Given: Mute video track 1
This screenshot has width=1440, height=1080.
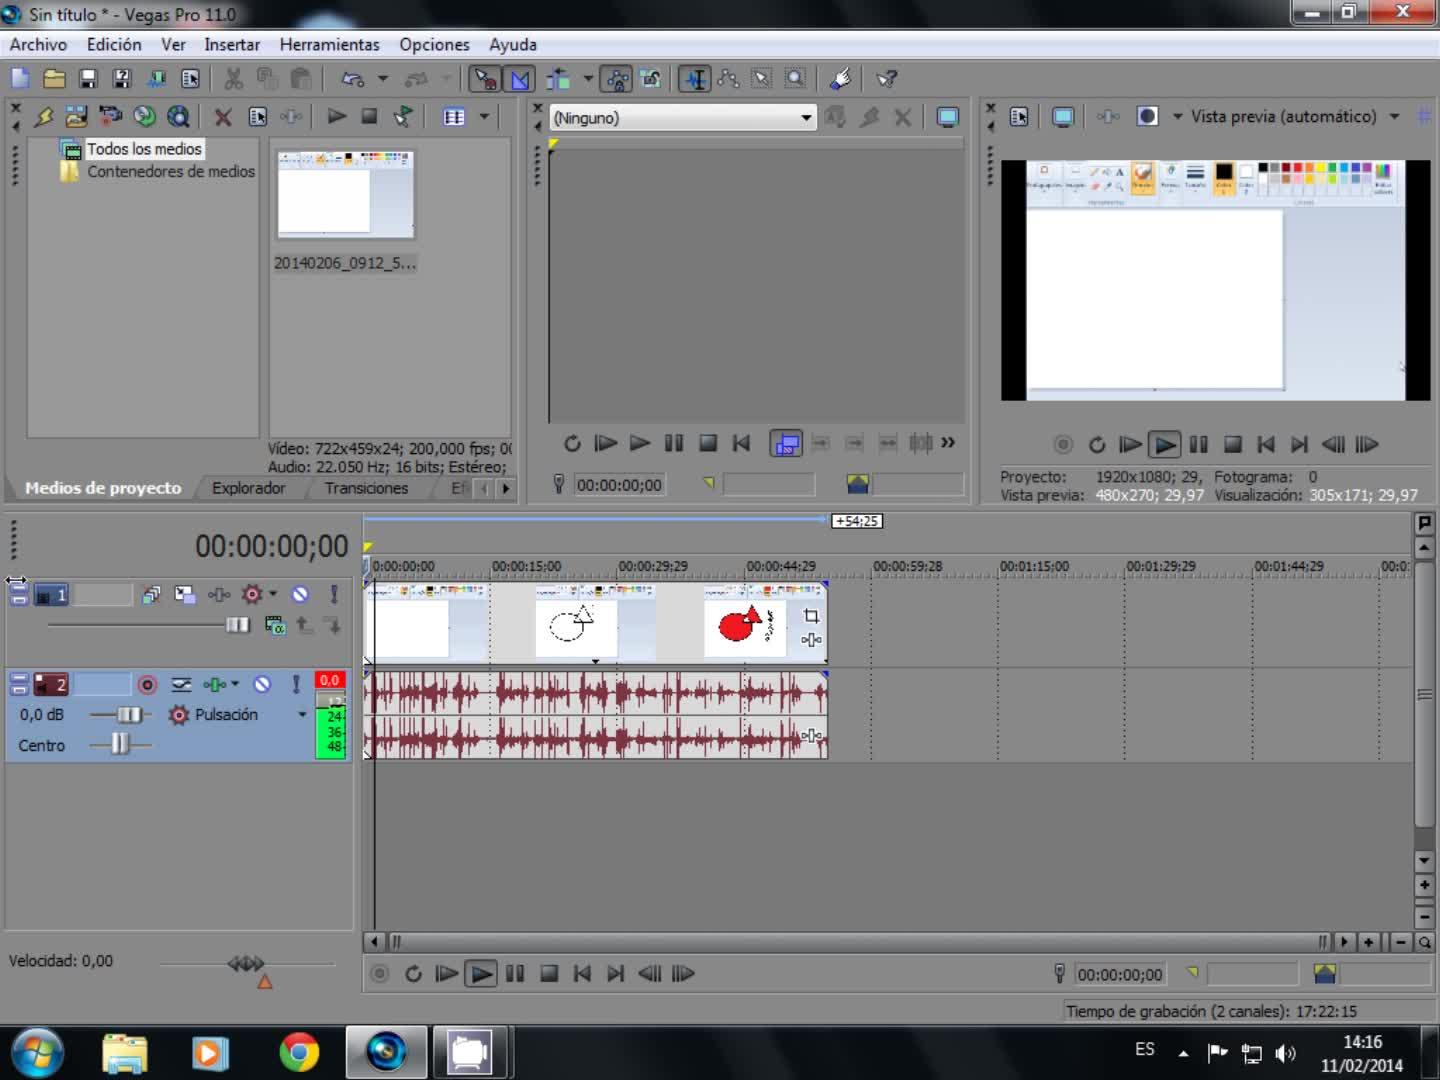Looking at the screenshot, I should [x=300, y=594].
